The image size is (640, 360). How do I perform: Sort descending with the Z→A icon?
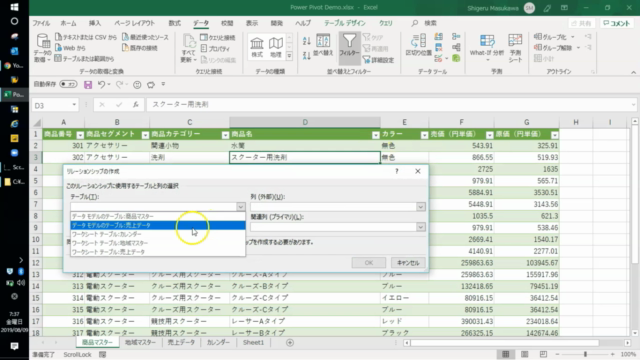point(307,56)
